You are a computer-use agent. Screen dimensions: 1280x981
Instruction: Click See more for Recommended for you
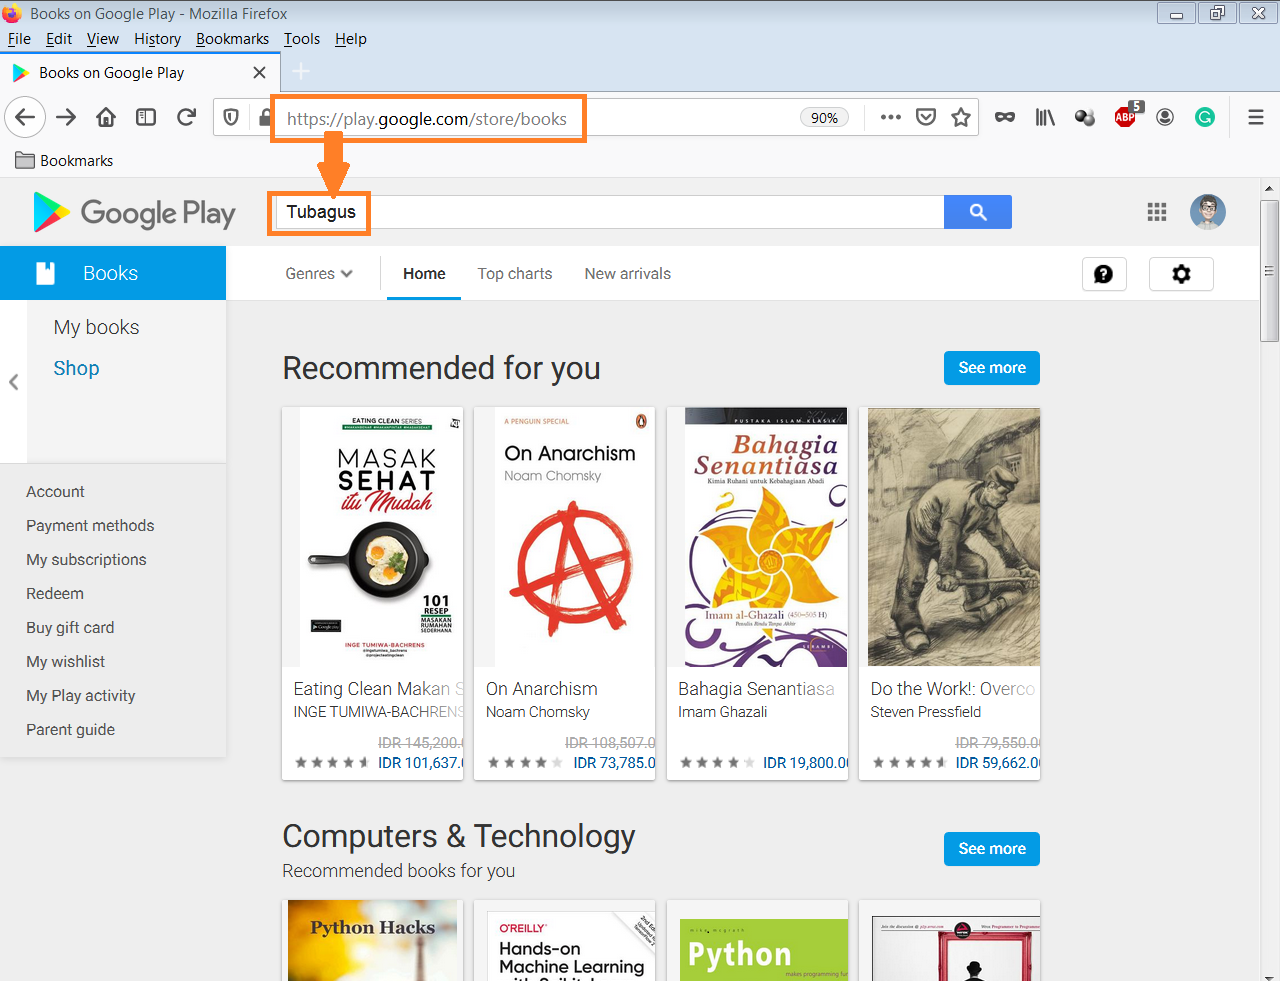991,368
